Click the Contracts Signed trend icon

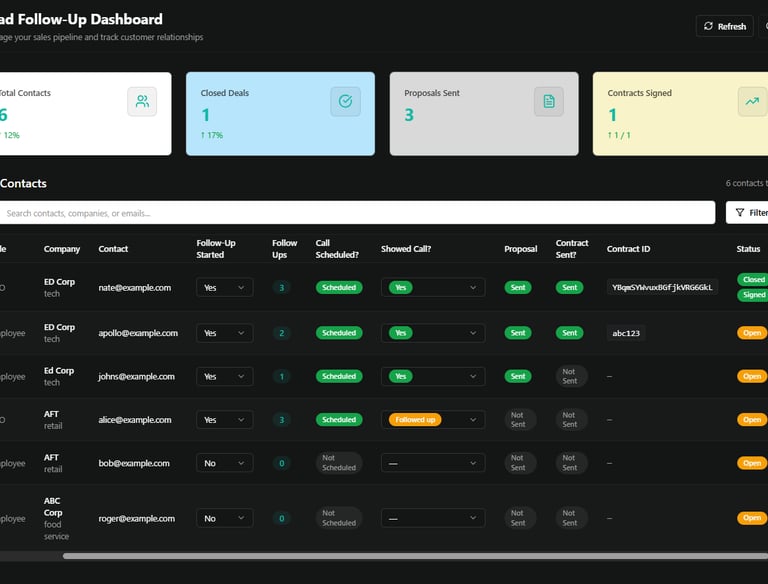point(752,101)
